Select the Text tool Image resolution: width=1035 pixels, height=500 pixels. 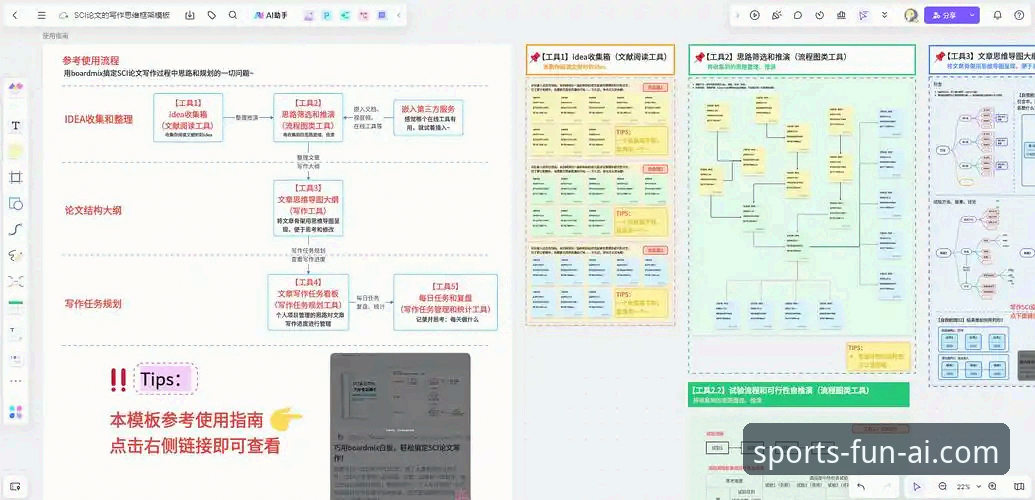coord(16,125)
